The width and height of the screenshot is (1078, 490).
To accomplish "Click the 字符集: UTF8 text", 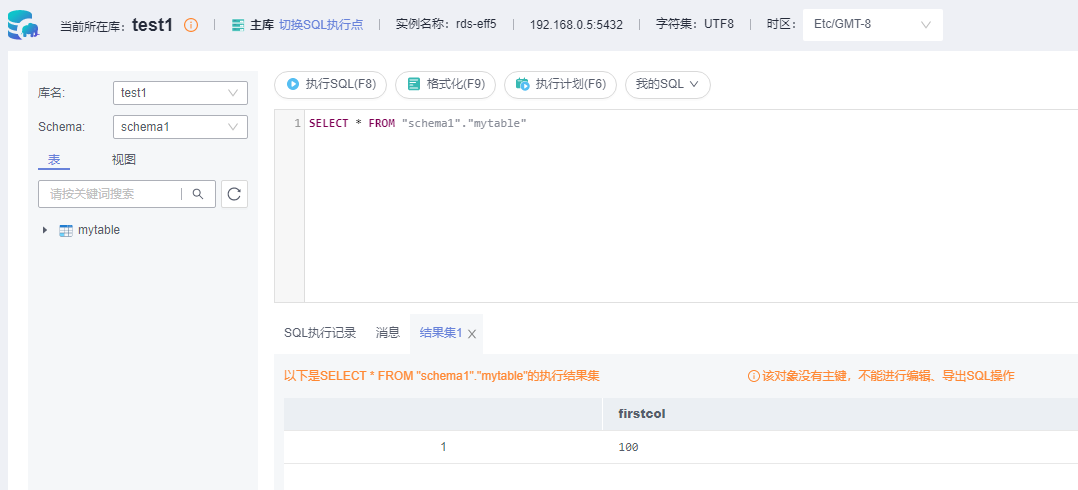I will (x=694, y=25).
